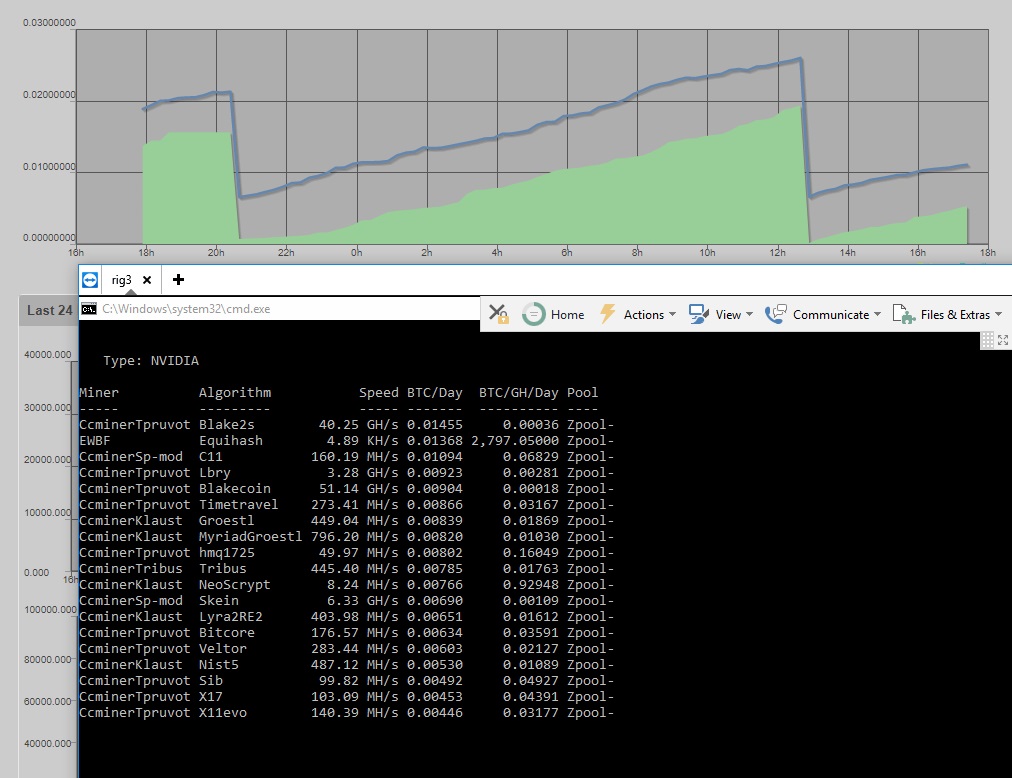Expand the Files & Extras dropdown arrow
The width and height of the screenshot is (1012, 778).
click(x=998, y=314)
